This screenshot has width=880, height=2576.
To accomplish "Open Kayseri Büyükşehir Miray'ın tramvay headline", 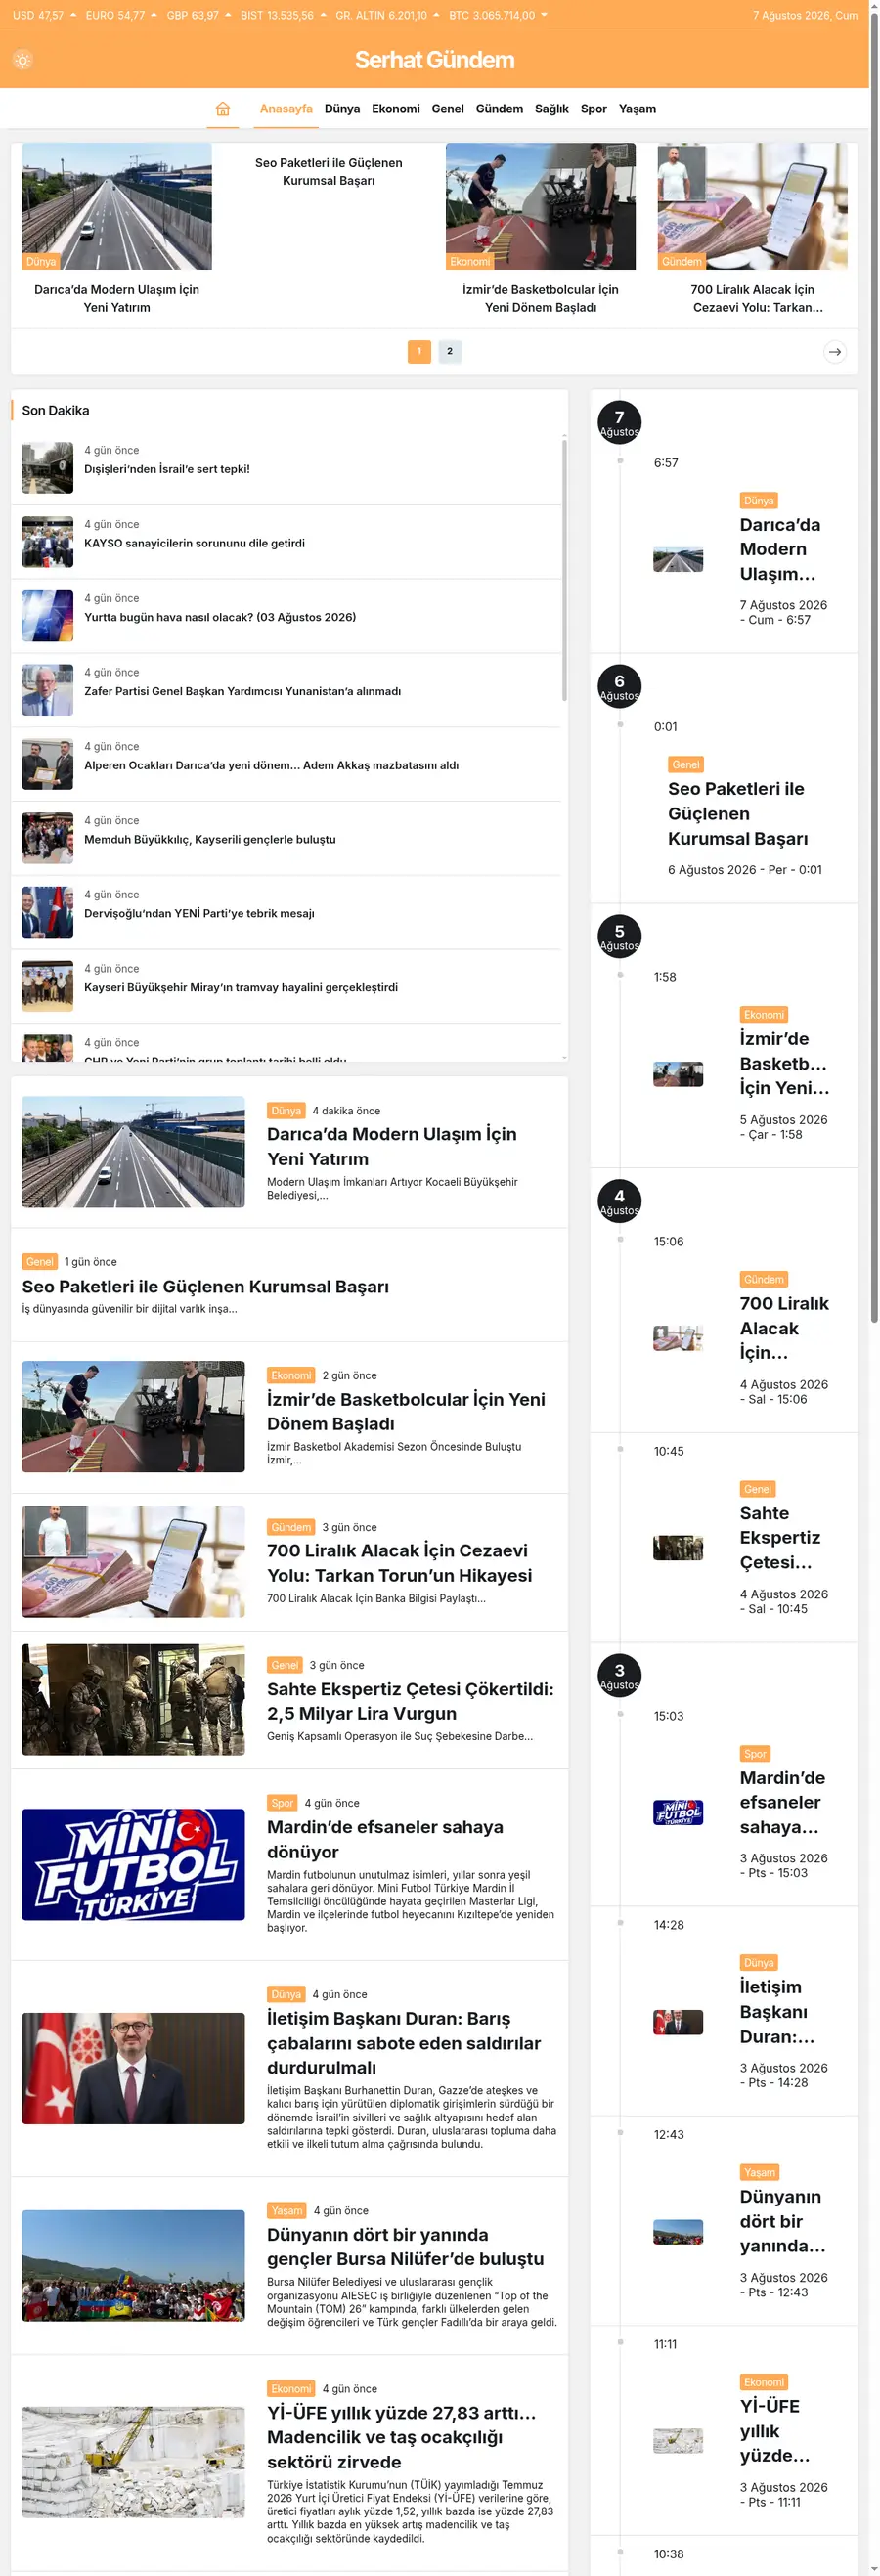I will coord(241,987).
